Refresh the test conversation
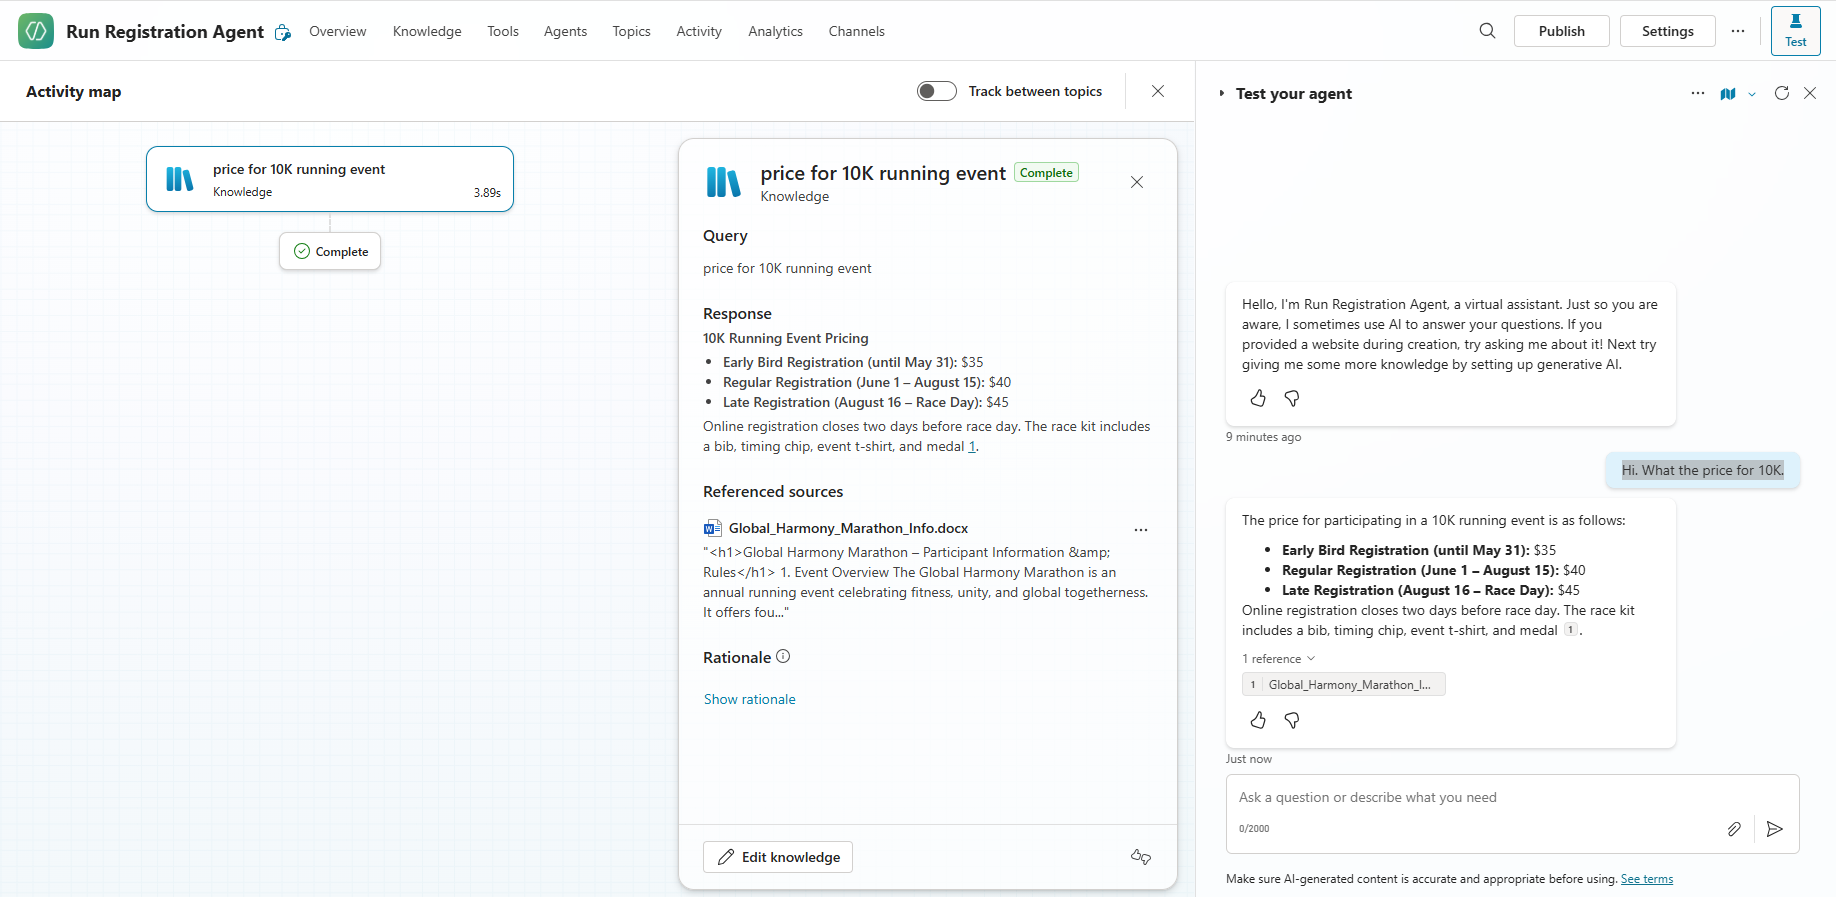The height and width of the screenshot is (897, 1836). click(x=1781, y=93)
